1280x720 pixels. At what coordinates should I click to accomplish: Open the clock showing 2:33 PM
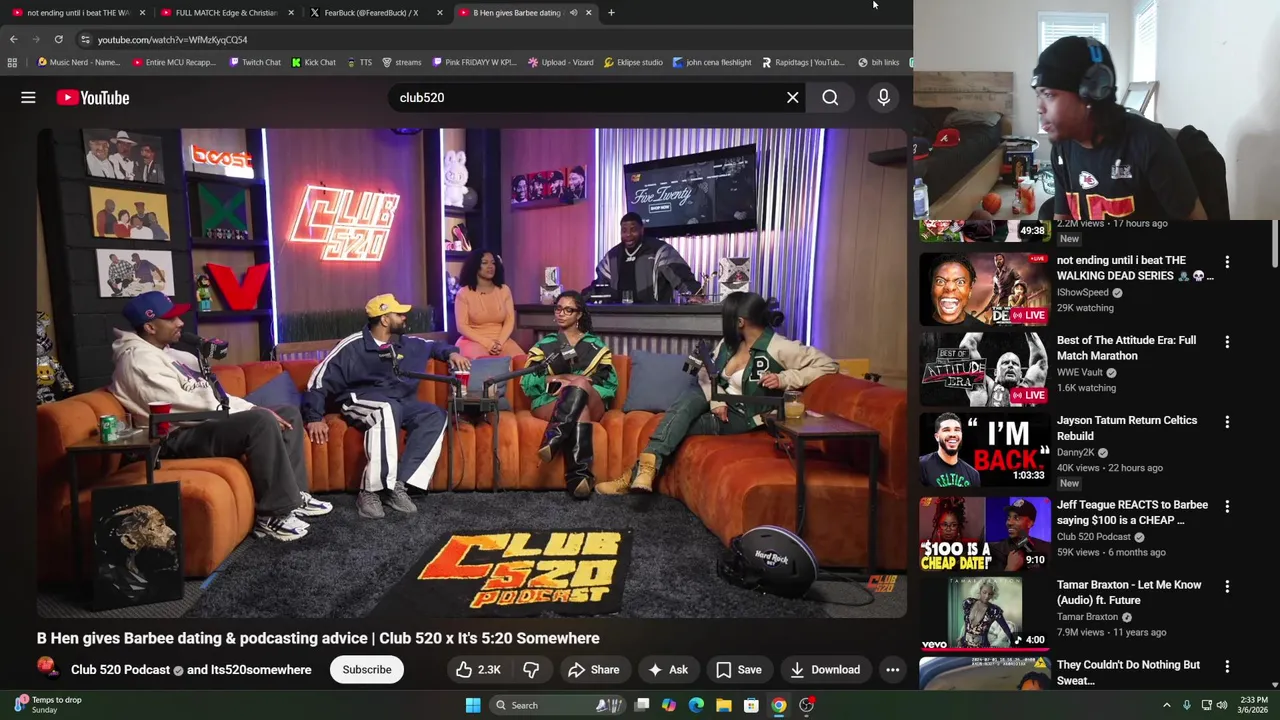1253,705
